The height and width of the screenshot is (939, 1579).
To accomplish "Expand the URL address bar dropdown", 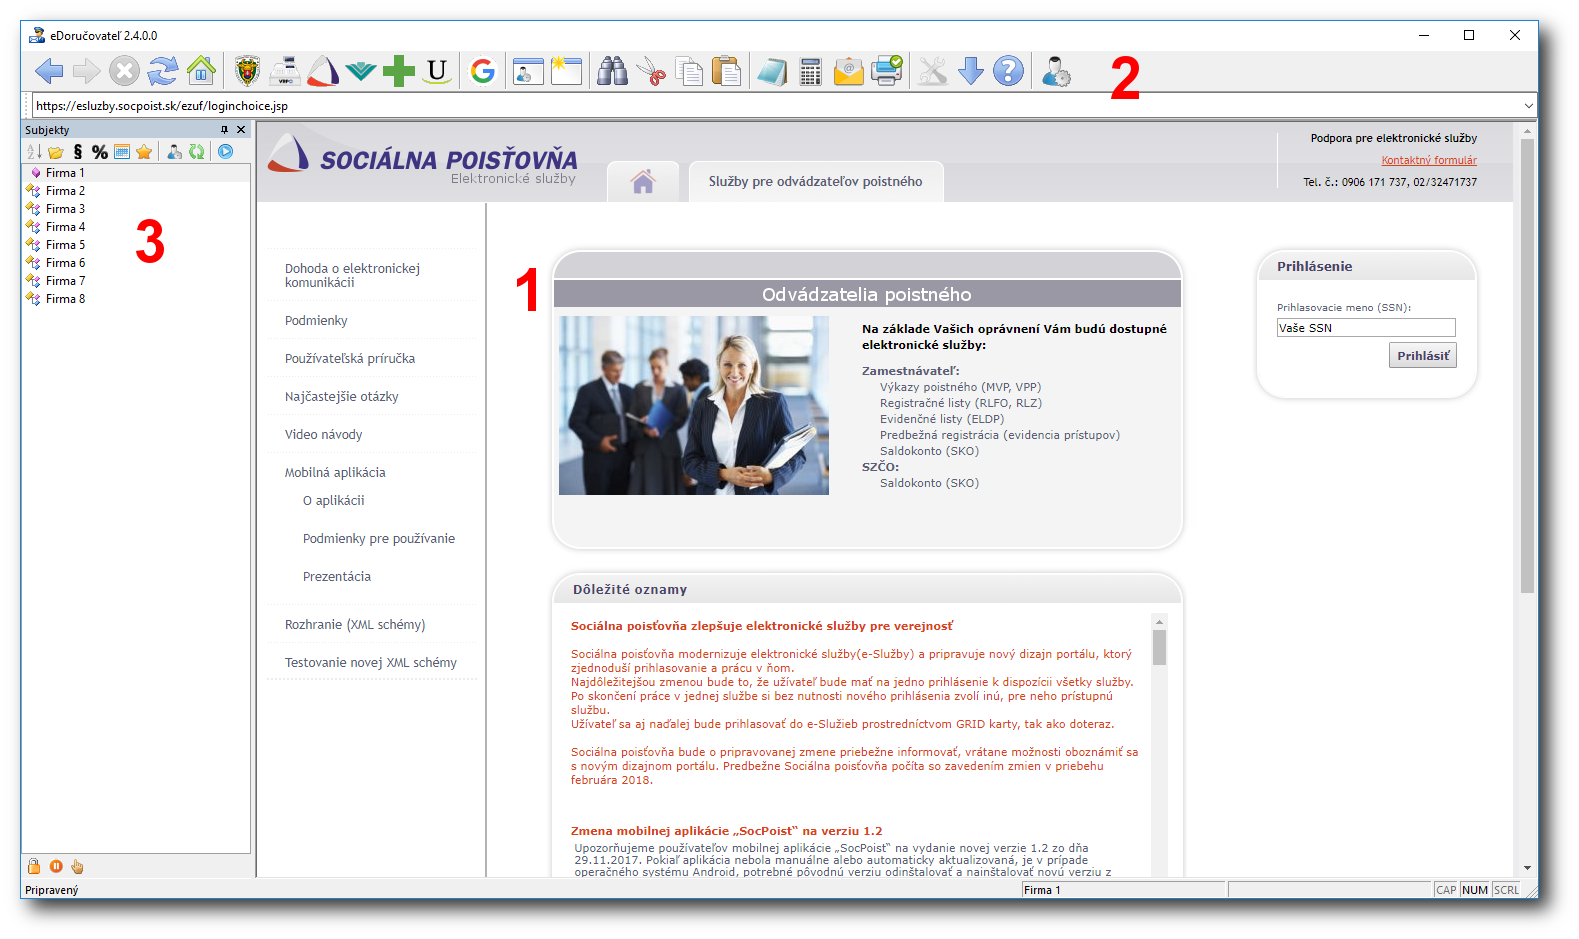I will (1528, 106).
